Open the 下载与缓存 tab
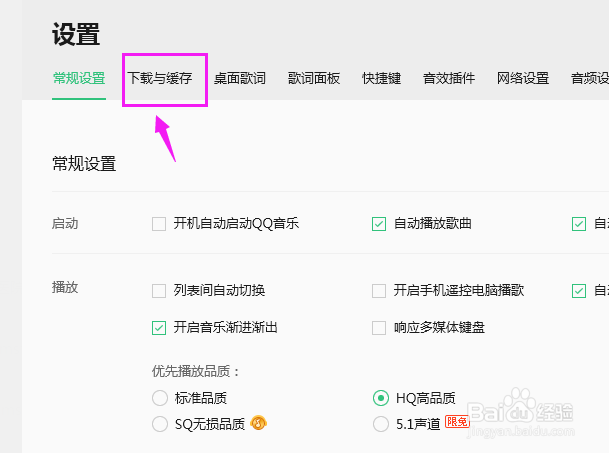Viewport: 609px width, 453px height. 160,78
